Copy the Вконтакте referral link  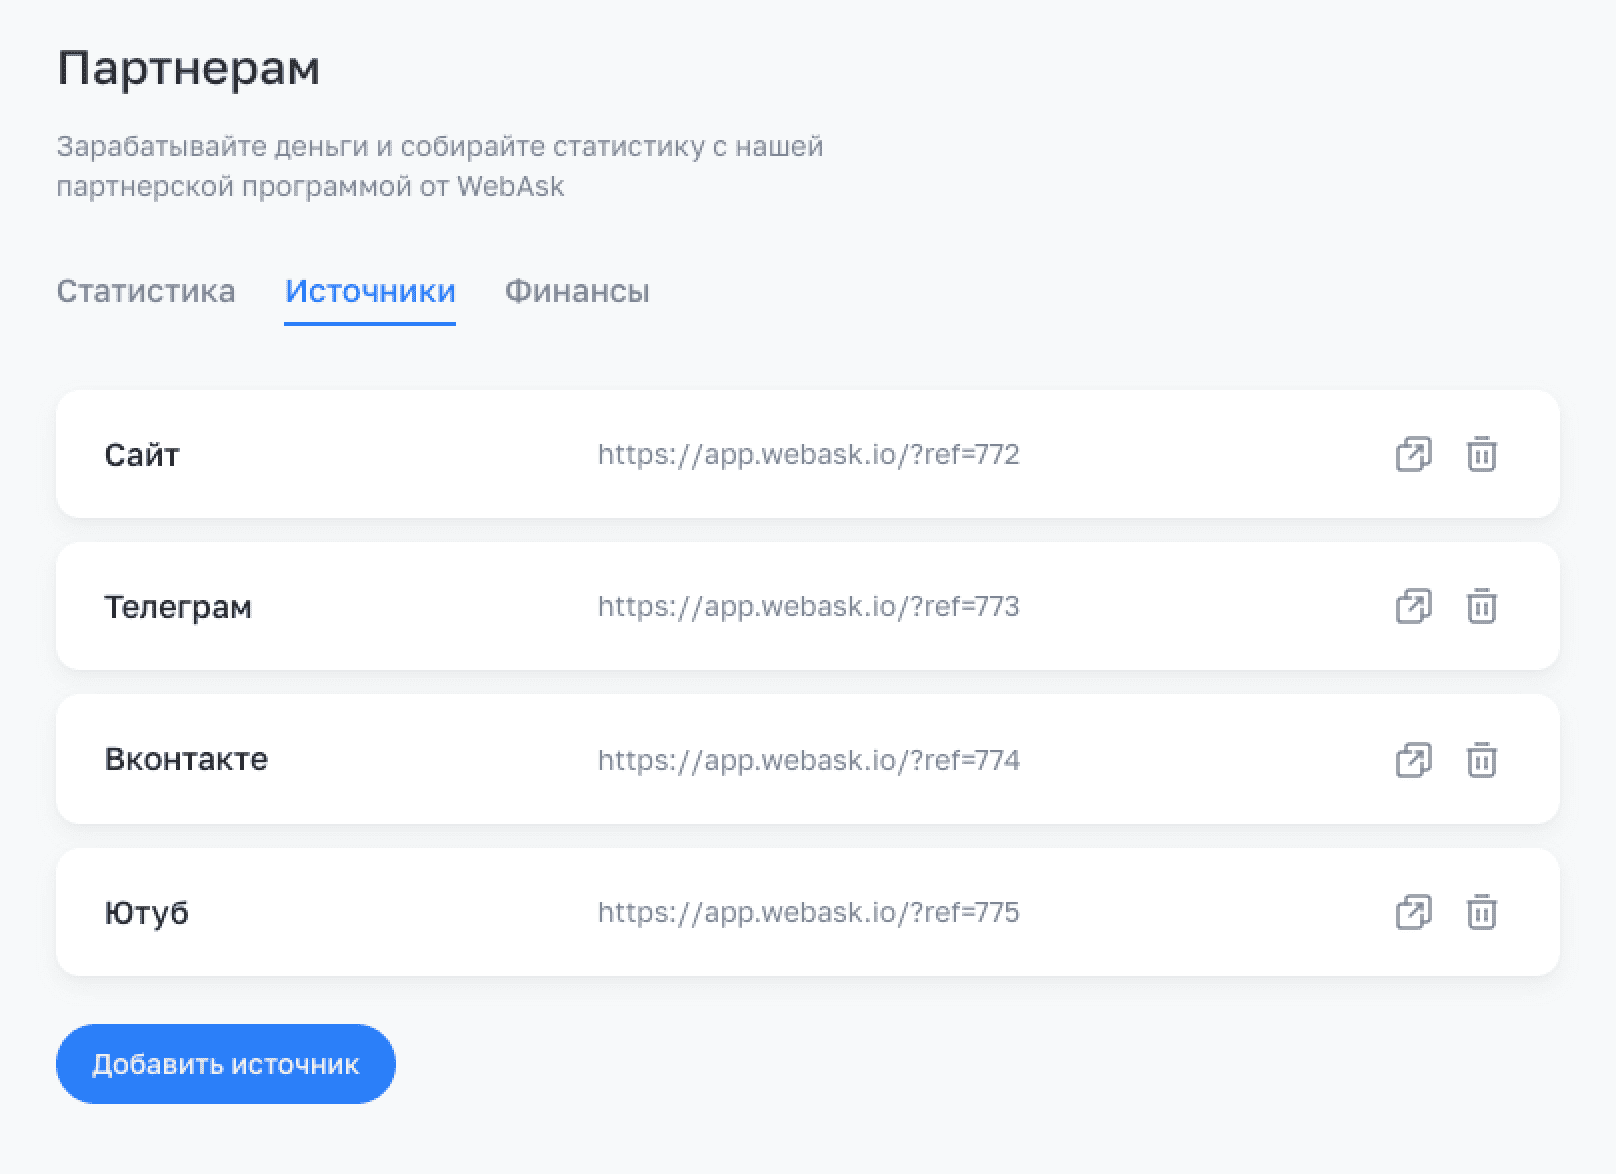(1413, 760)
